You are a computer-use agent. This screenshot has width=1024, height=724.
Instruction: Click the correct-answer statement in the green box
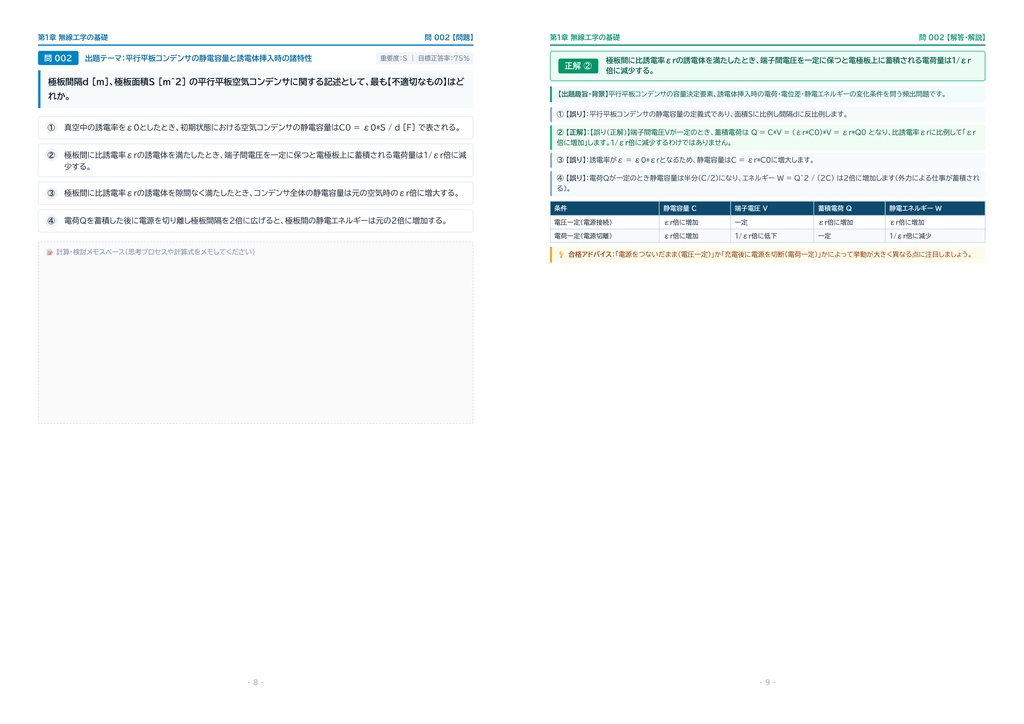coord(788,65)
